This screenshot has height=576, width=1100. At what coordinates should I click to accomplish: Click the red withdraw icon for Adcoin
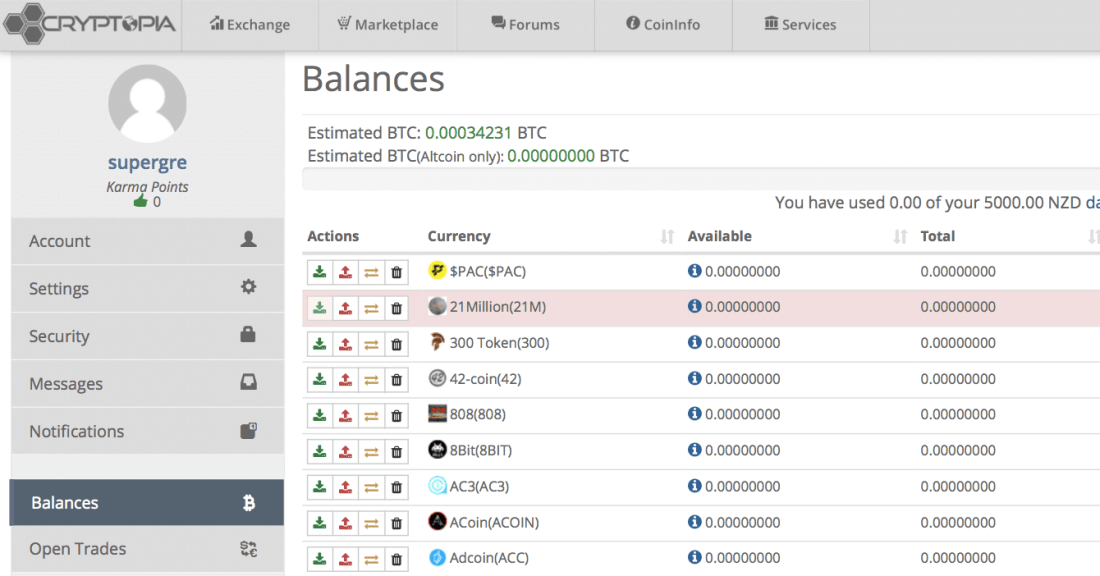pyautogui.click(x=345, y=558)
